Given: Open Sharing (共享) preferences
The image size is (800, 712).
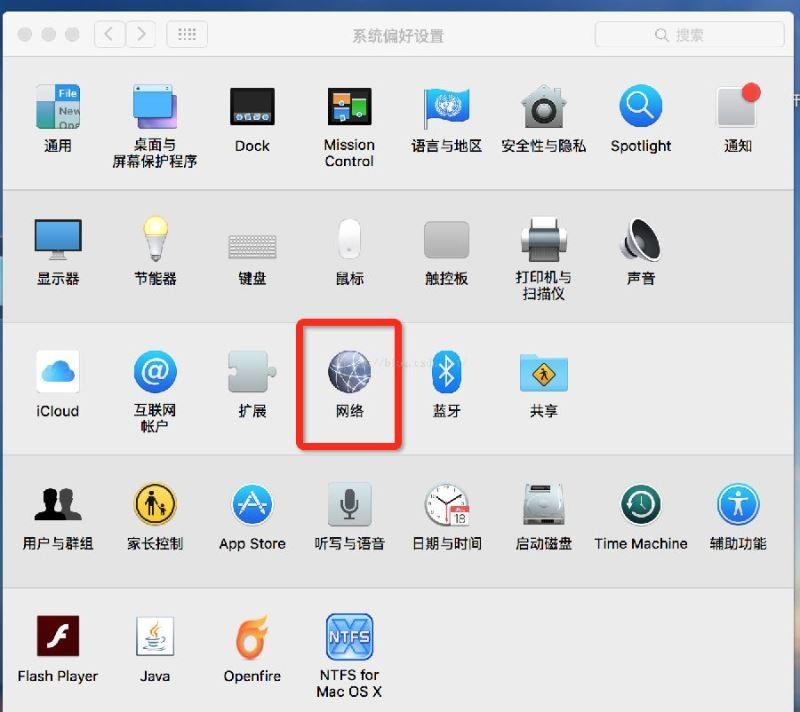Looking at the screenshot, I should 543,377.
